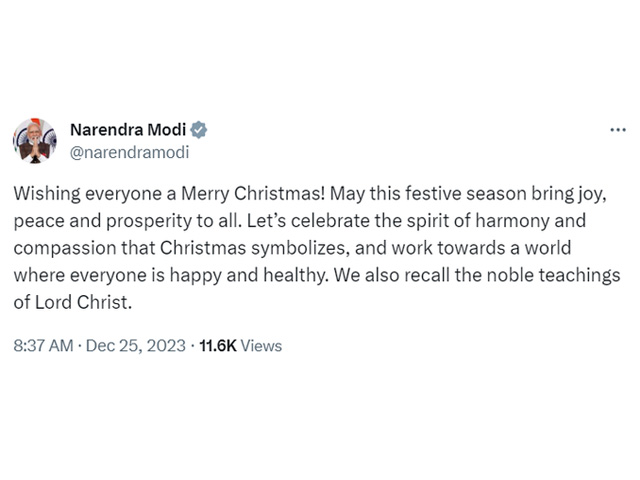Open the Narendra Modi display name link
The image size is (640, 480).
[x=128, y=130]
